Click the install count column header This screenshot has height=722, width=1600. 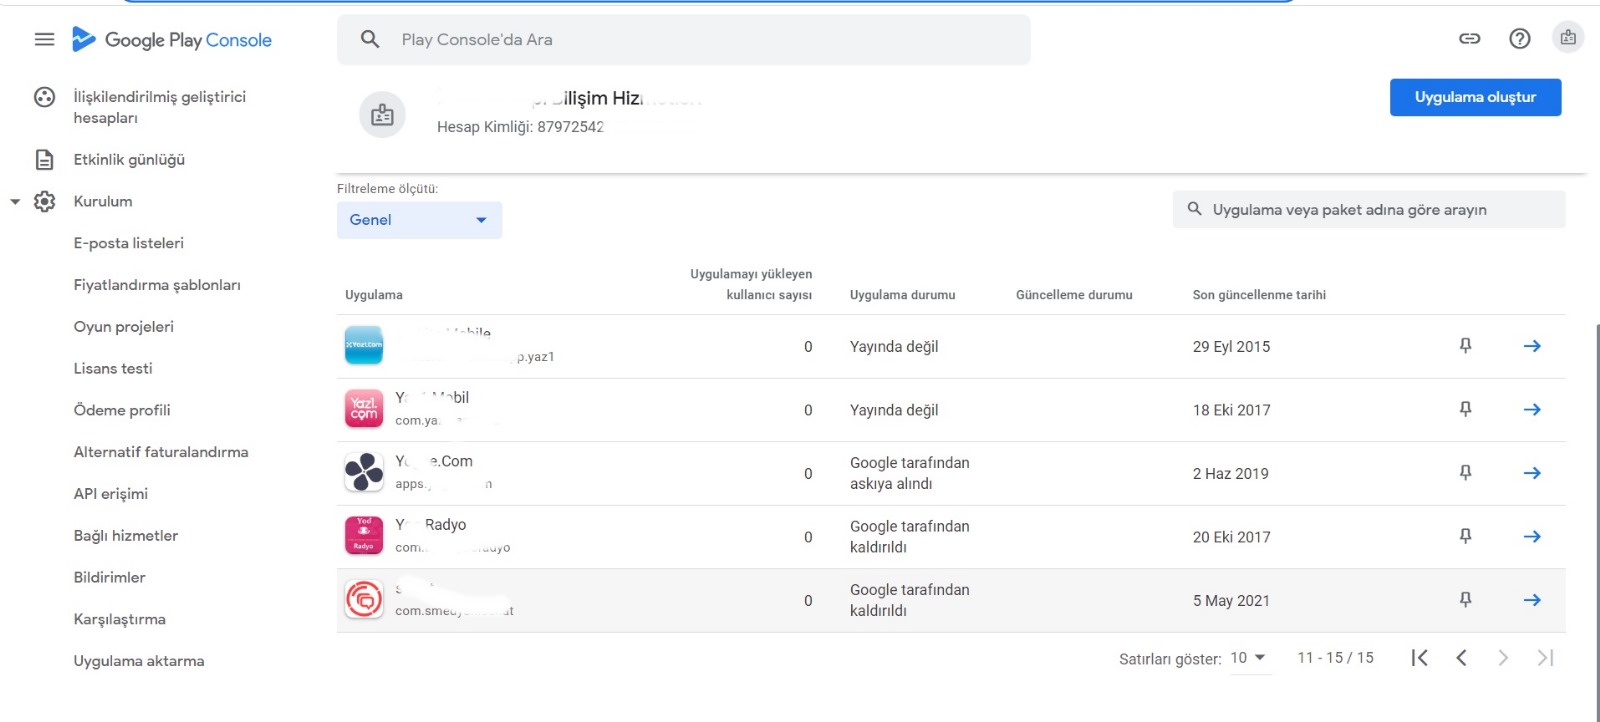(751, 284)
